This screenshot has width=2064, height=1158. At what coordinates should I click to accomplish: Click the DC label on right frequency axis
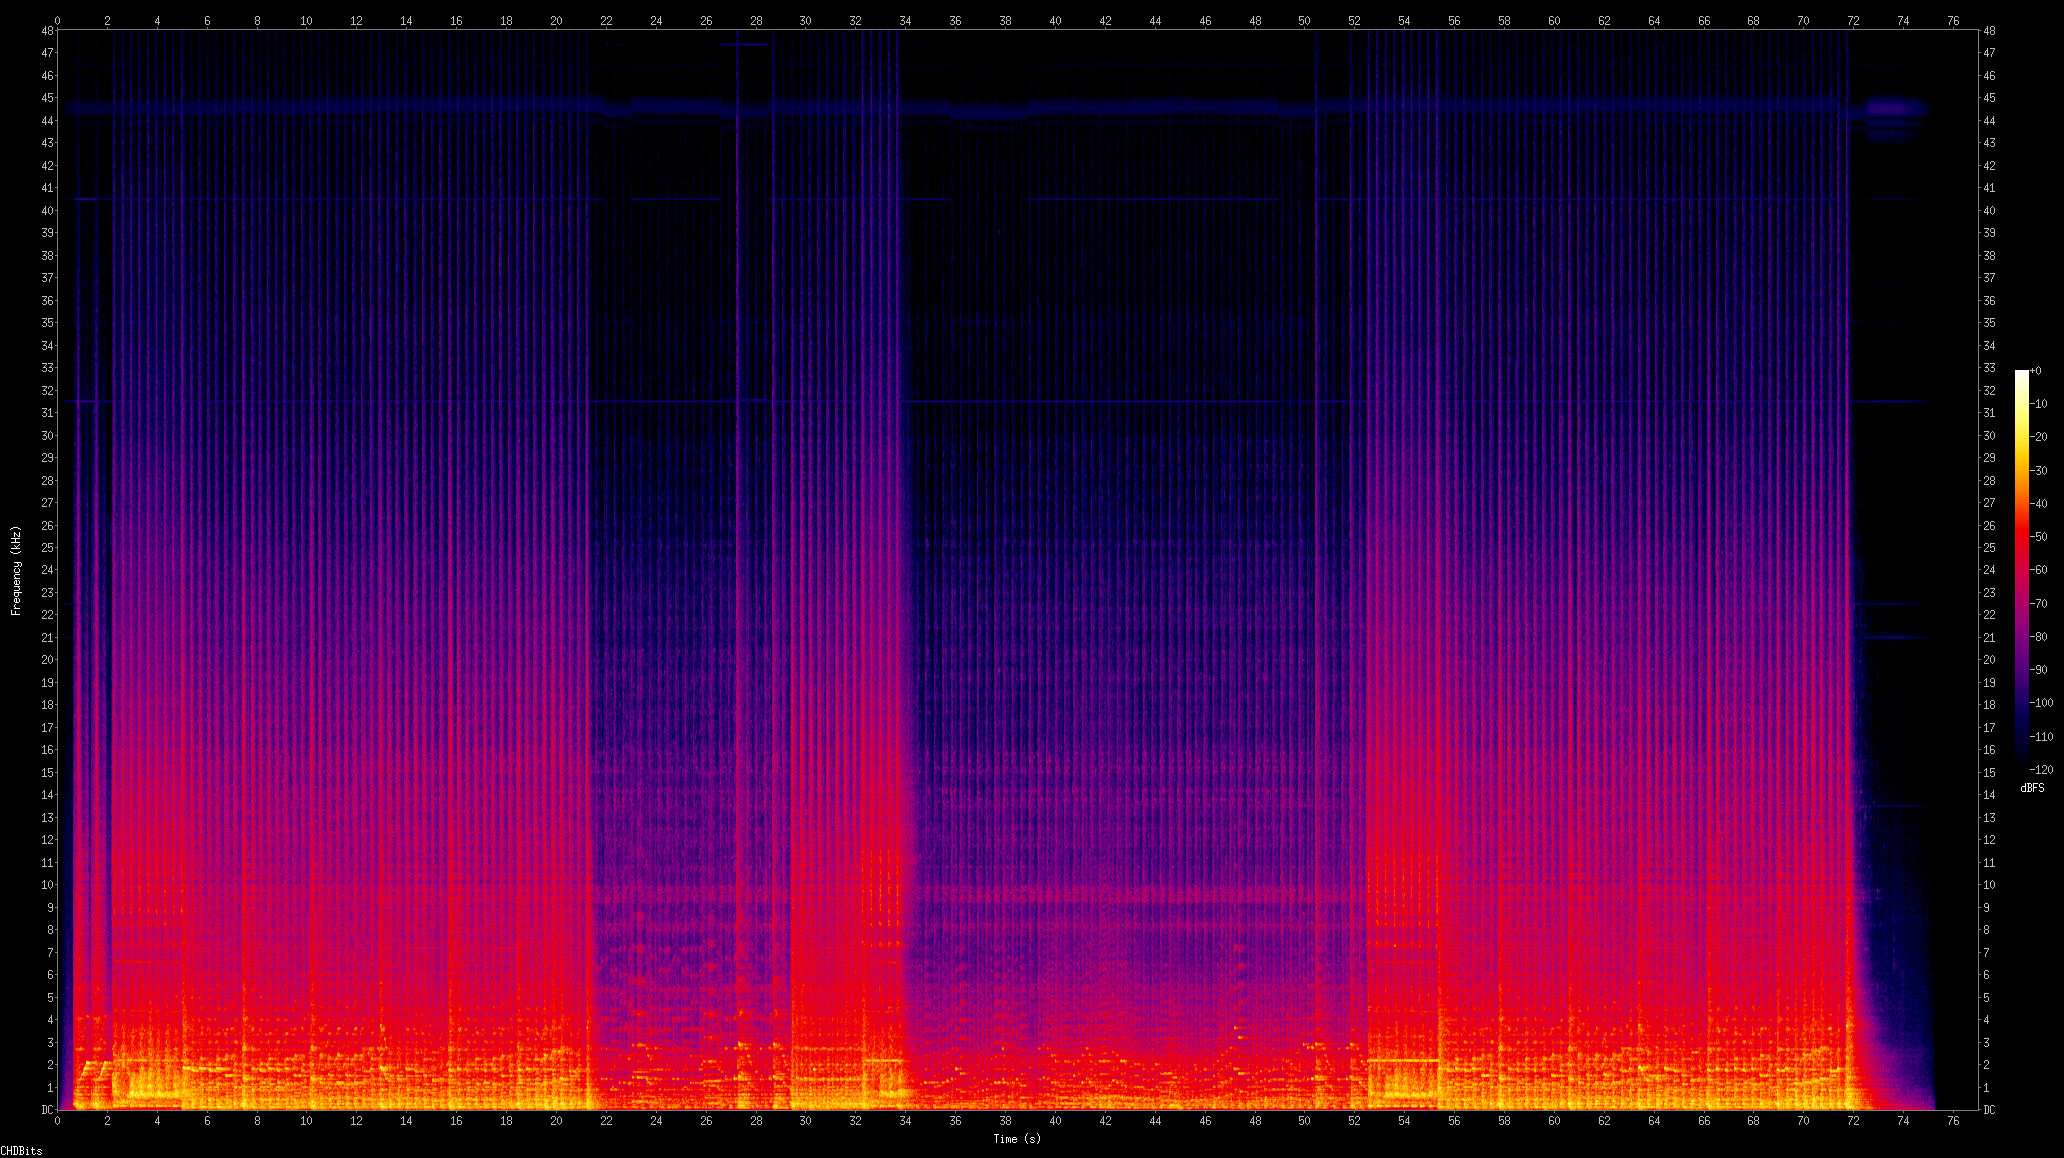(1990, 1110)
